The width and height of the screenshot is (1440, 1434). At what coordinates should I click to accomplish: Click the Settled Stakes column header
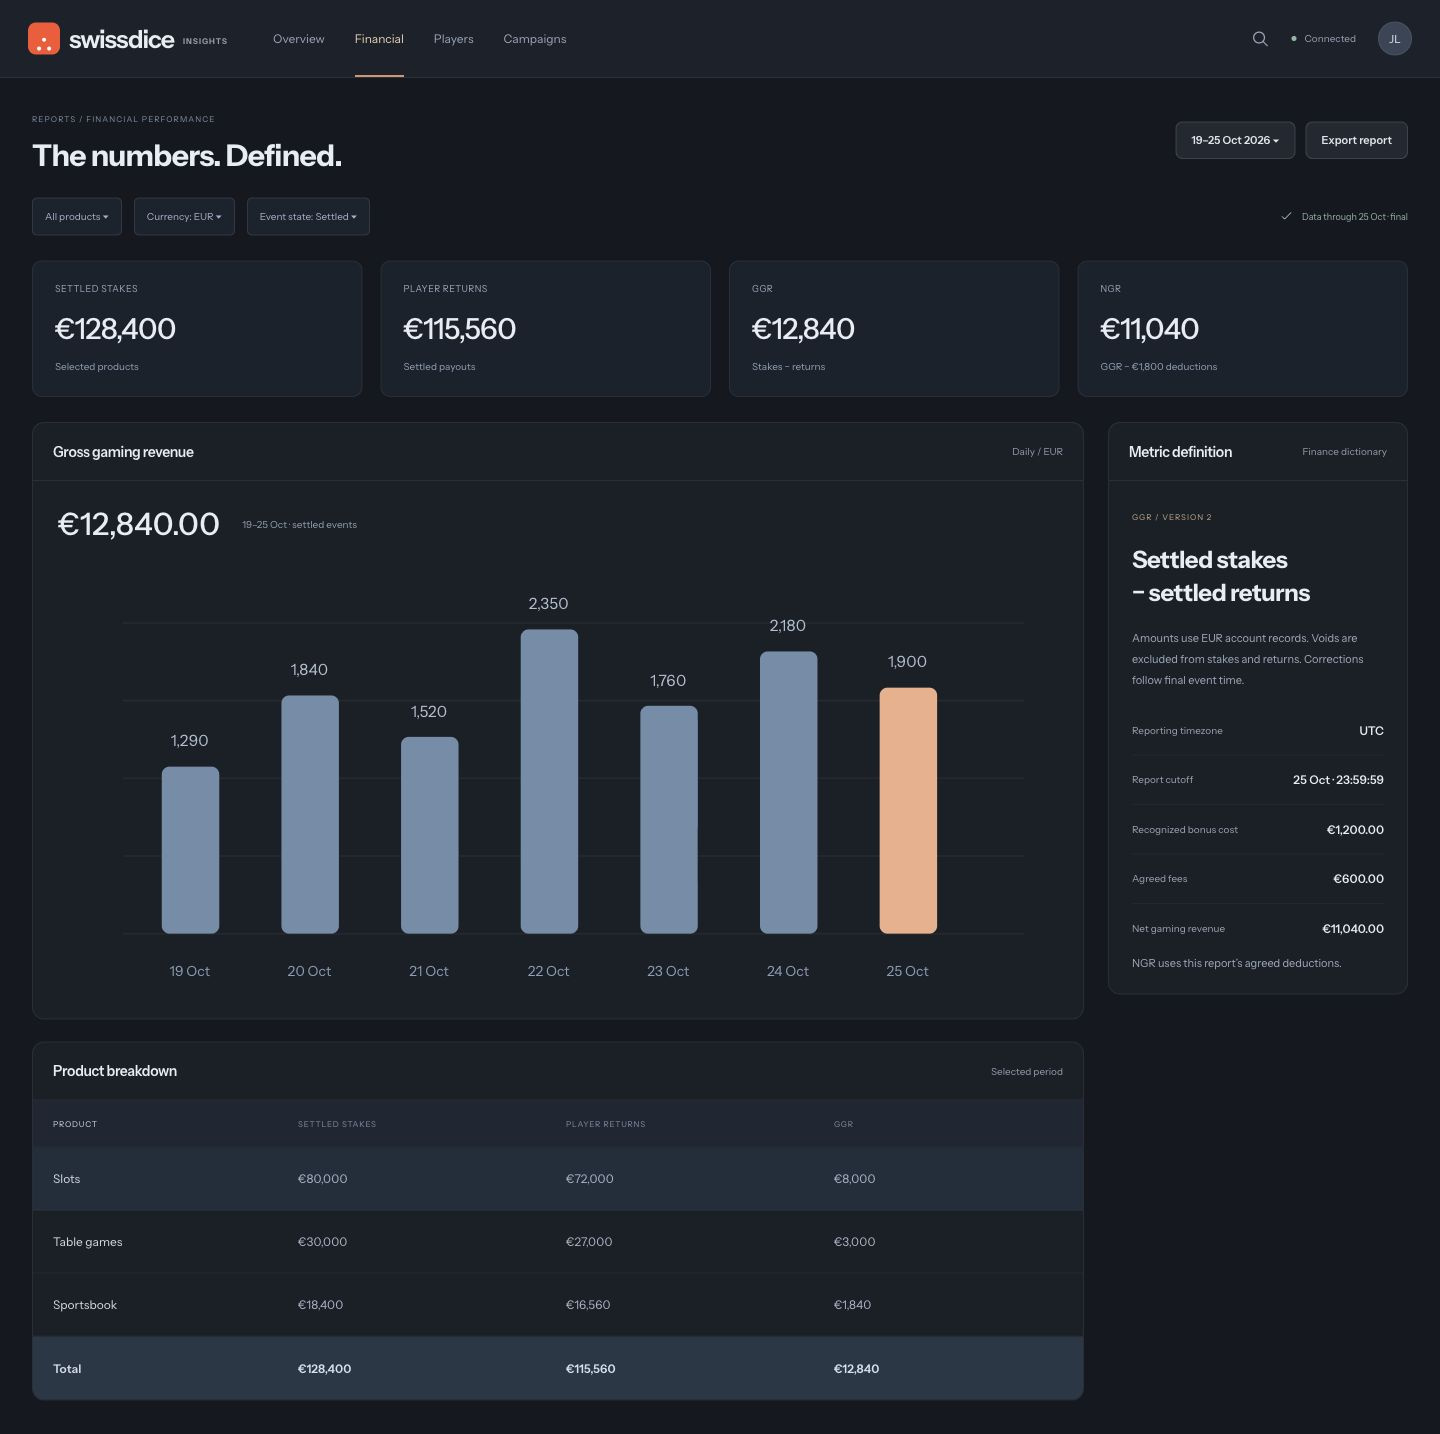337,1124
